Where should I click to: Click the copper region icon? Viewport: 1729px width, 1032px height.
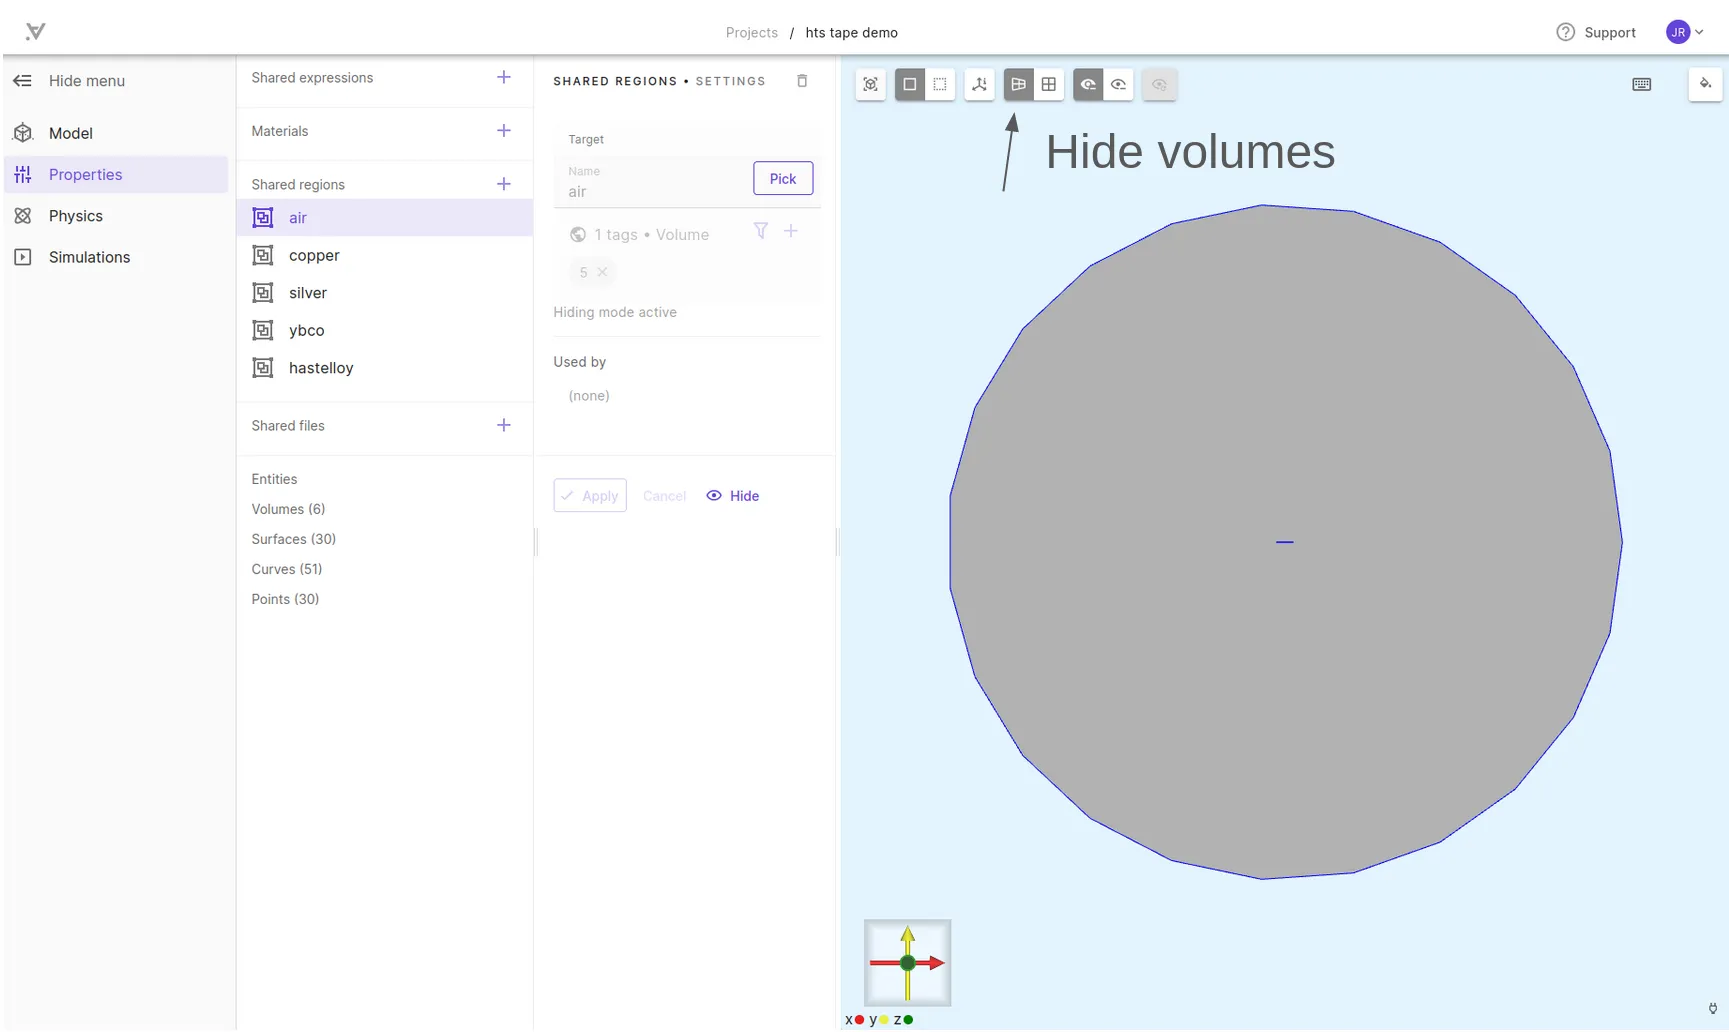pyautogui.click(x=263, y=255)
